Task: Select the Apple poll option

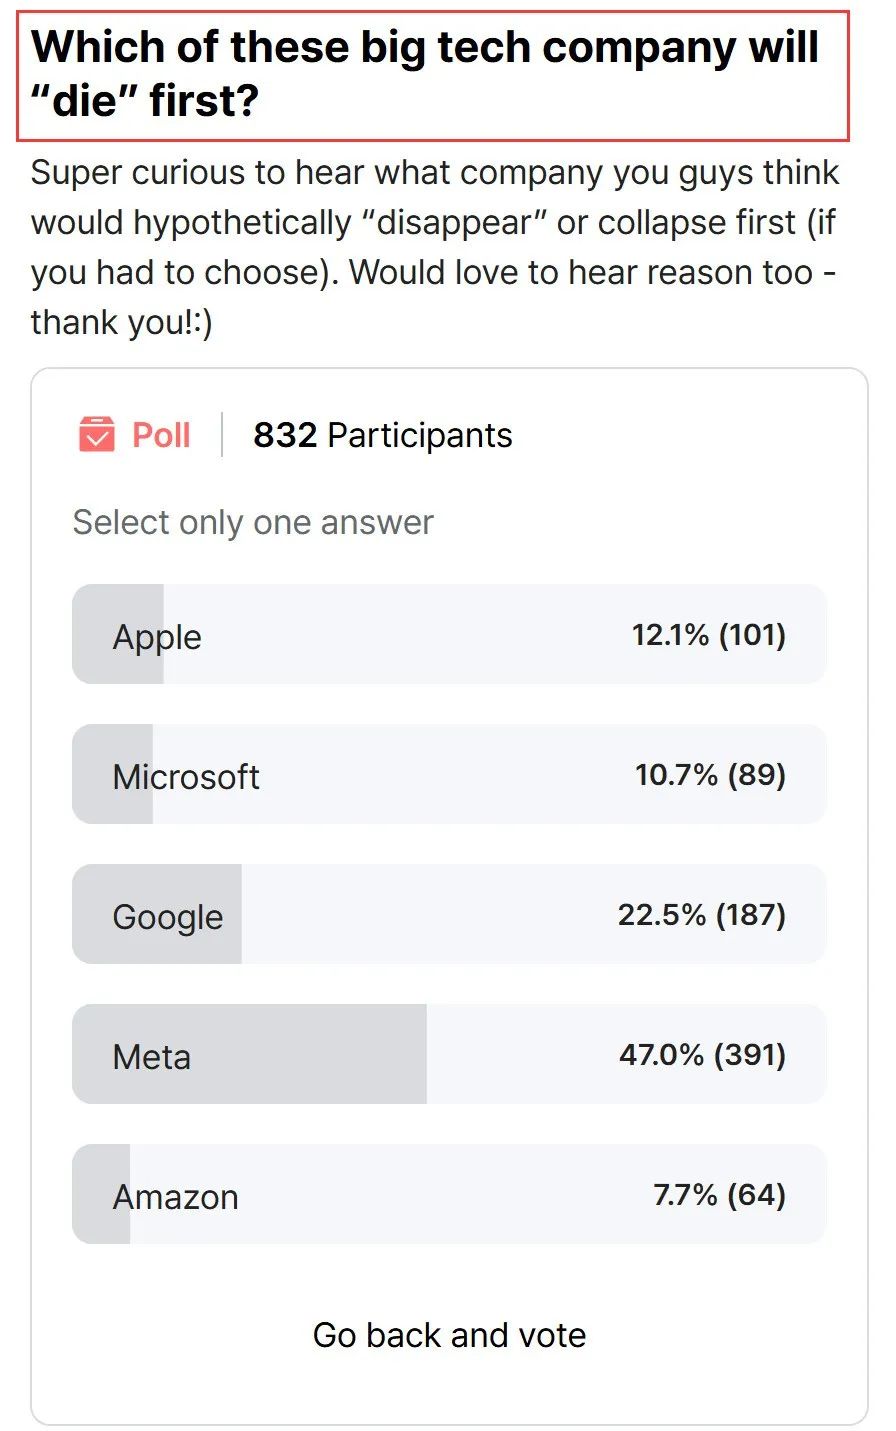Action: 449,635
